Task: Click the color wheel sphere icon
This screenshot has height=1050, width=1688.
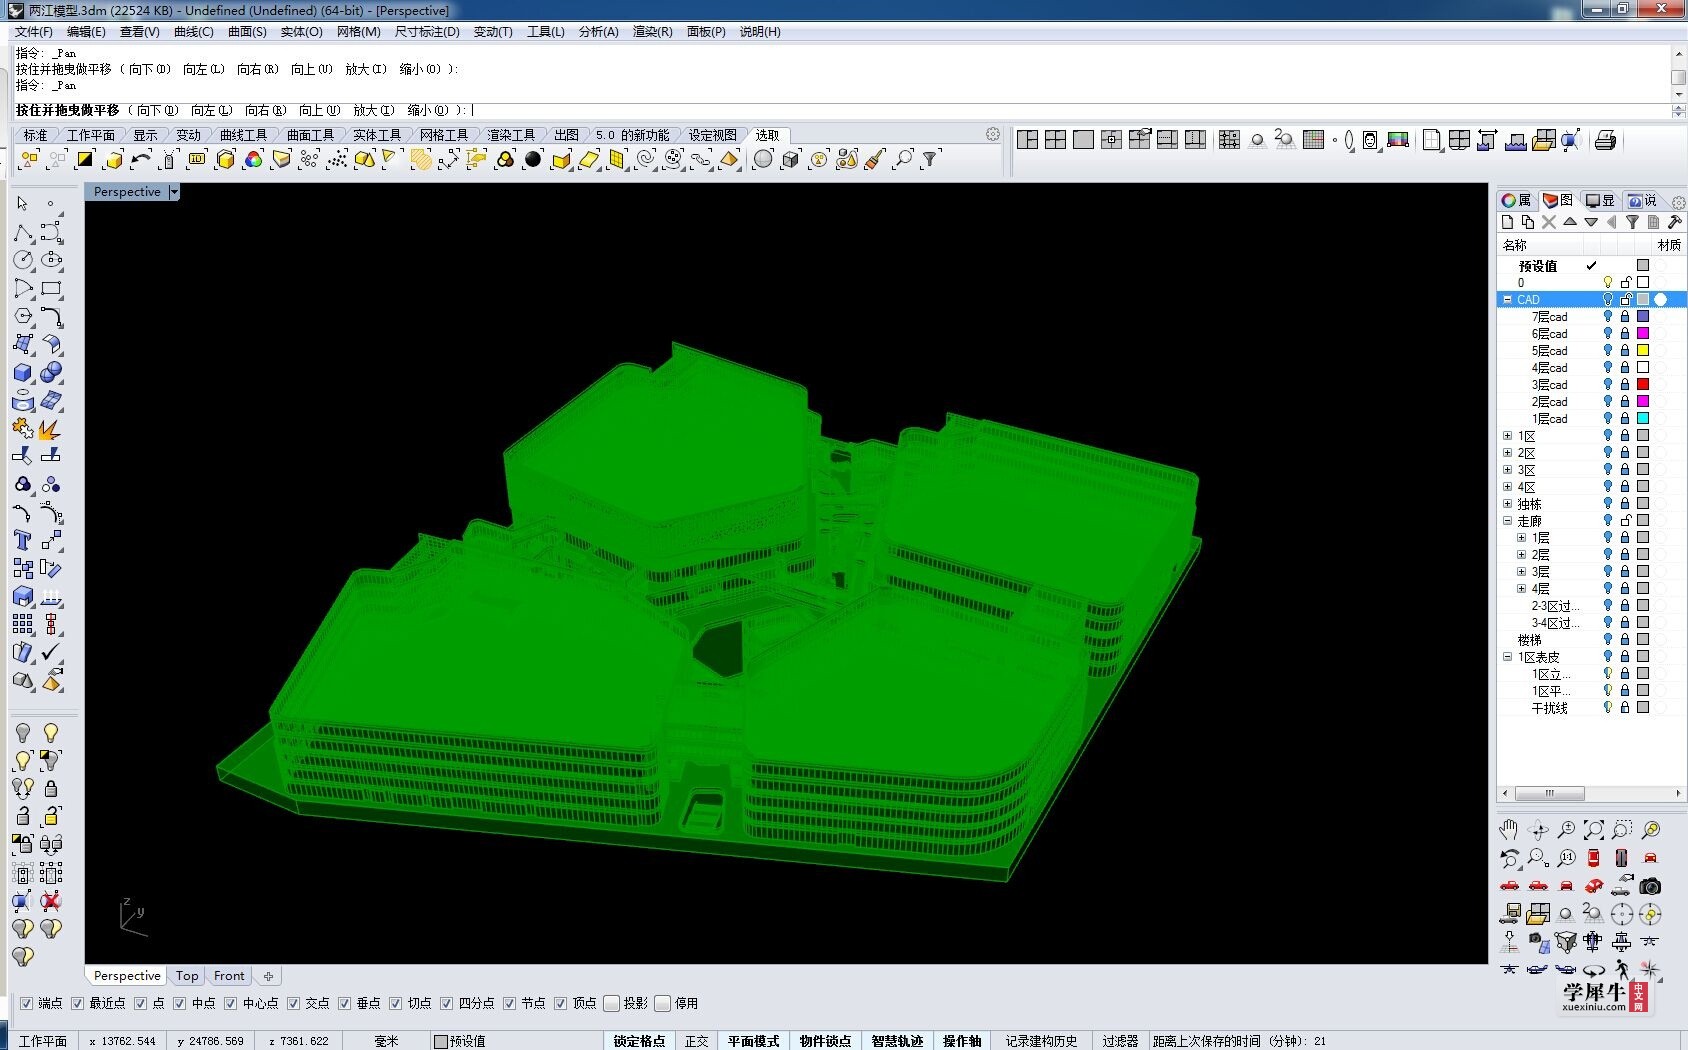Action: tap(254, 159)
